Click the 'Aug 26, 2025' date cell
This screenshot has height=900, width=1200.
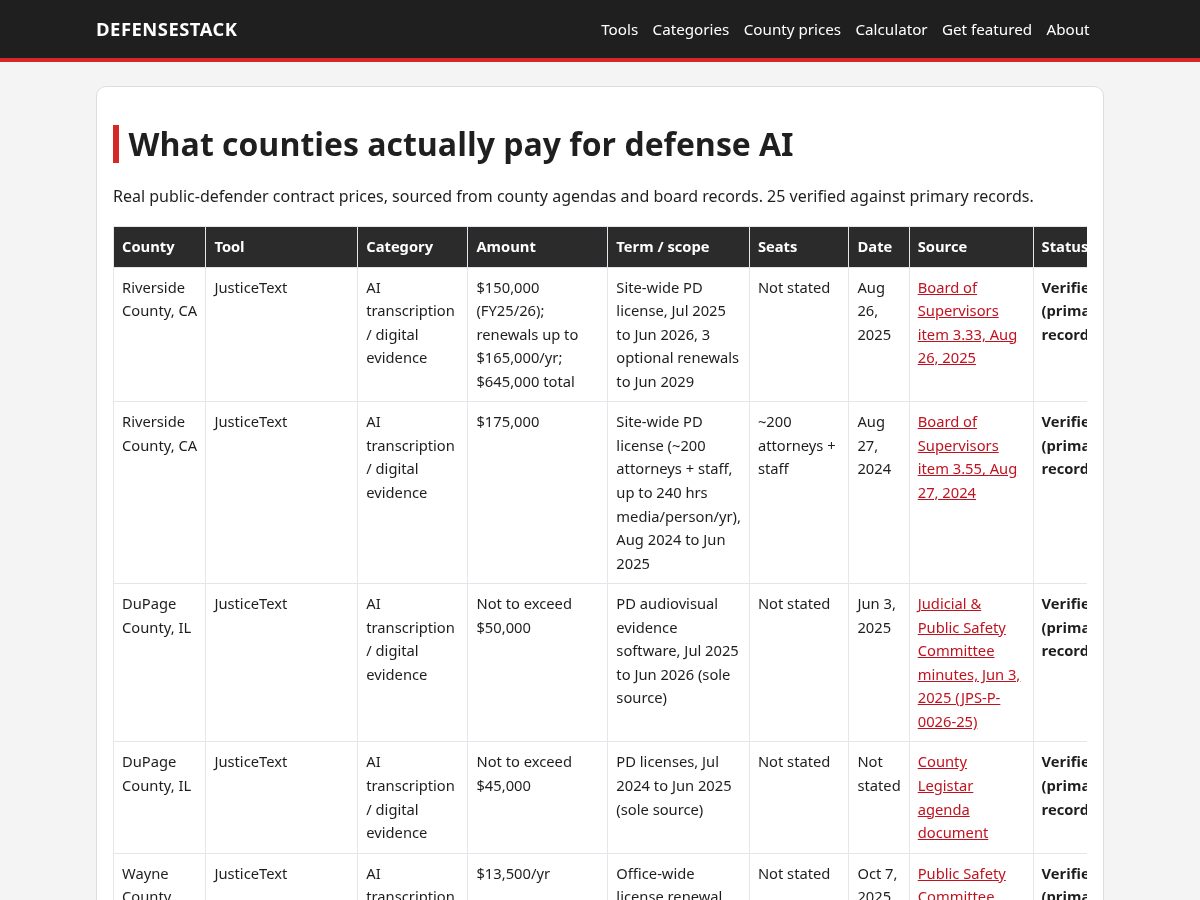pyautogui.click(x=879, y=335)
